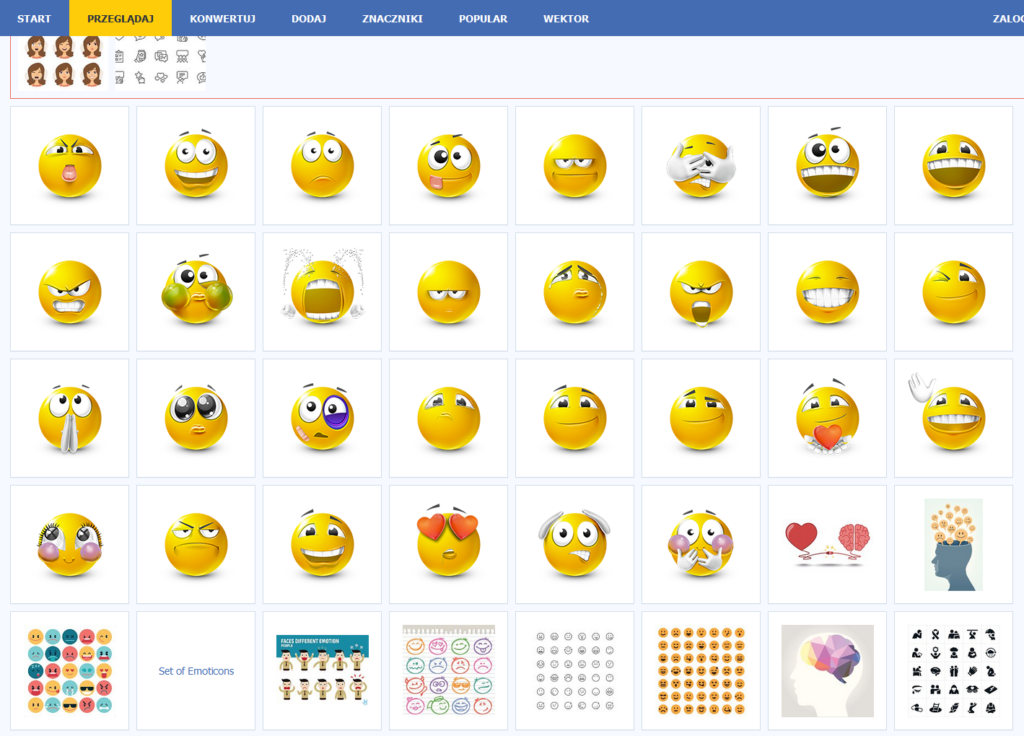This screenshot has width=1024, height=736.
Task: Open the START menu item
Action: pos(34,18)
